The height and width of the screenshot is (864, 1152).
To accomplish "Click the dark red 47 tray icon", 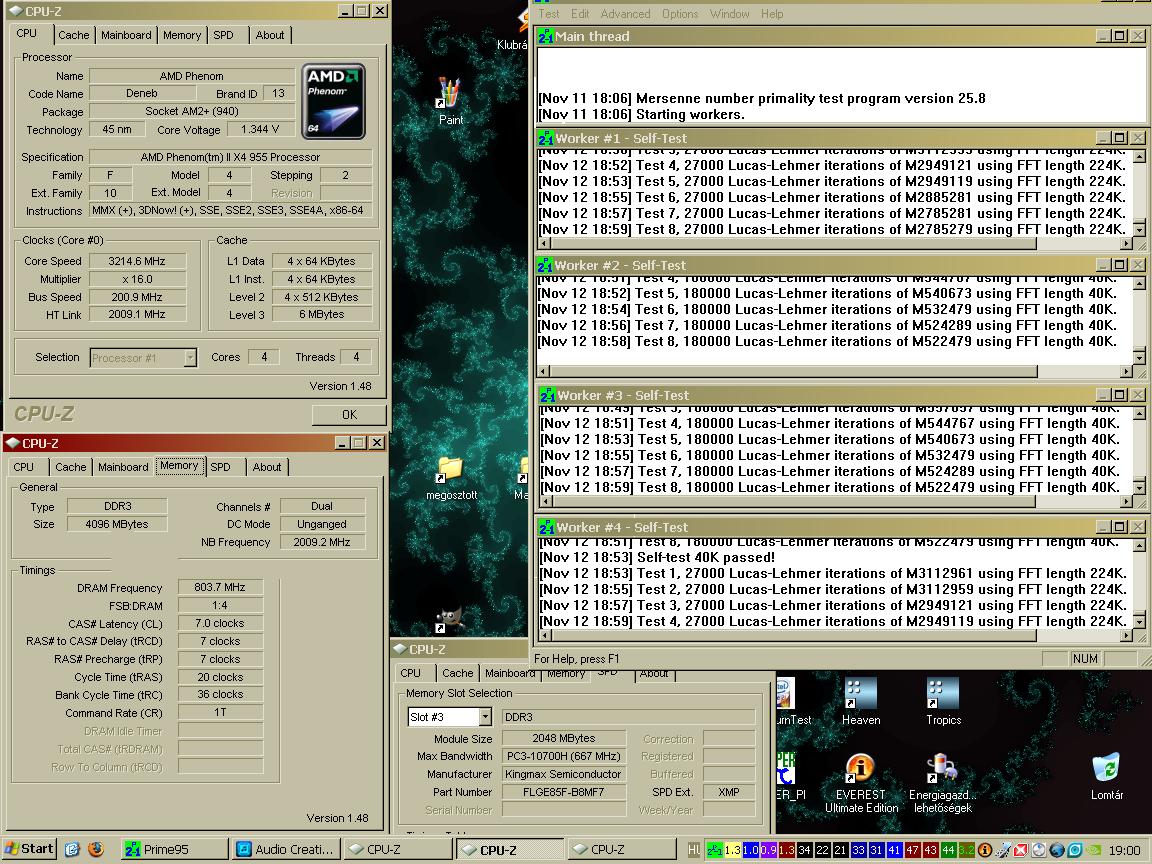I will click(x=912, y=850).
